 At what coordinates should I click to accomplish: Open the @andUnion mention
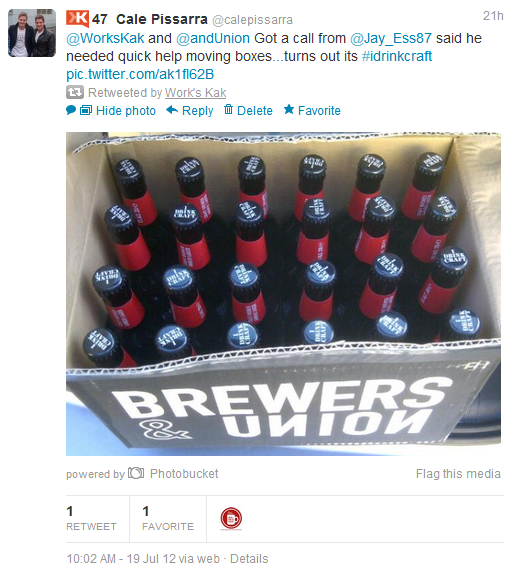point(213,38)
